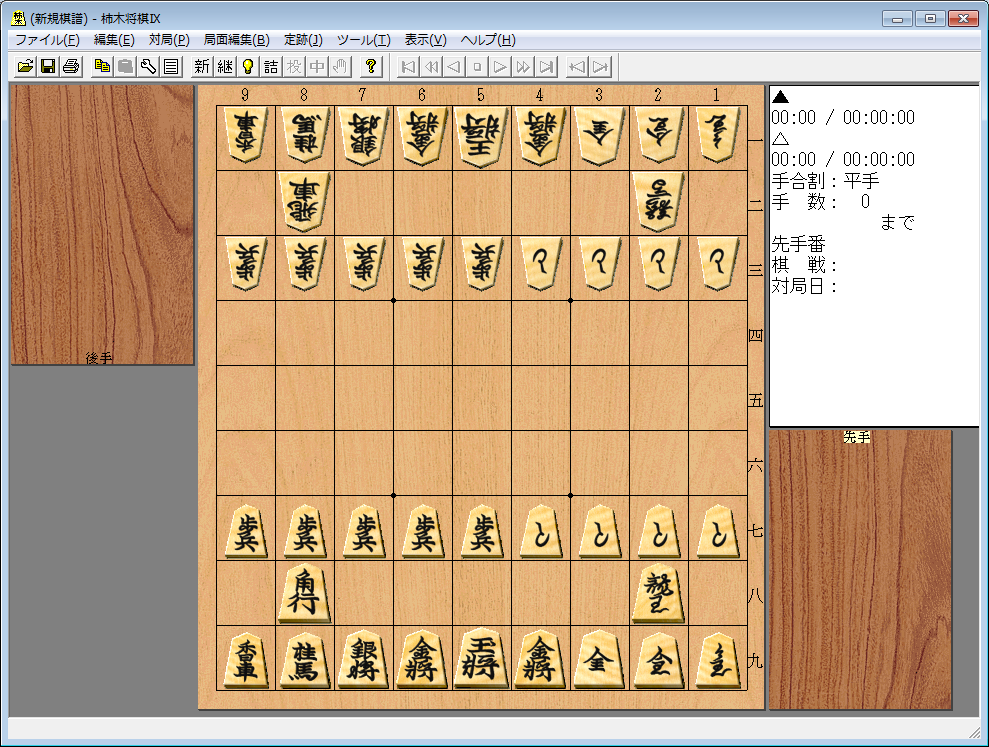Click the fast rewind double-arrow button
This screenshot has width=989, height=747.
[x=431, y=66]
